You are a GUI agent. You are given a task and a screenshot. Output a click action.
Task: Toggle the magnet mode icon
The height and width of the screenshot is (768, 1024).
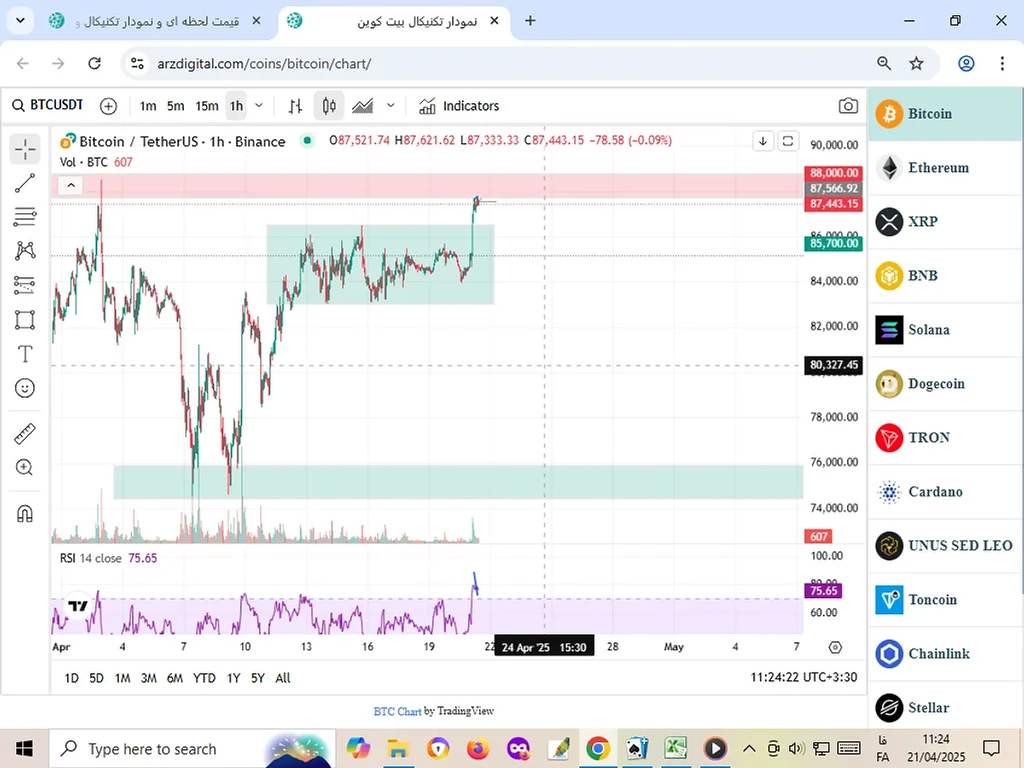point(25,514)
